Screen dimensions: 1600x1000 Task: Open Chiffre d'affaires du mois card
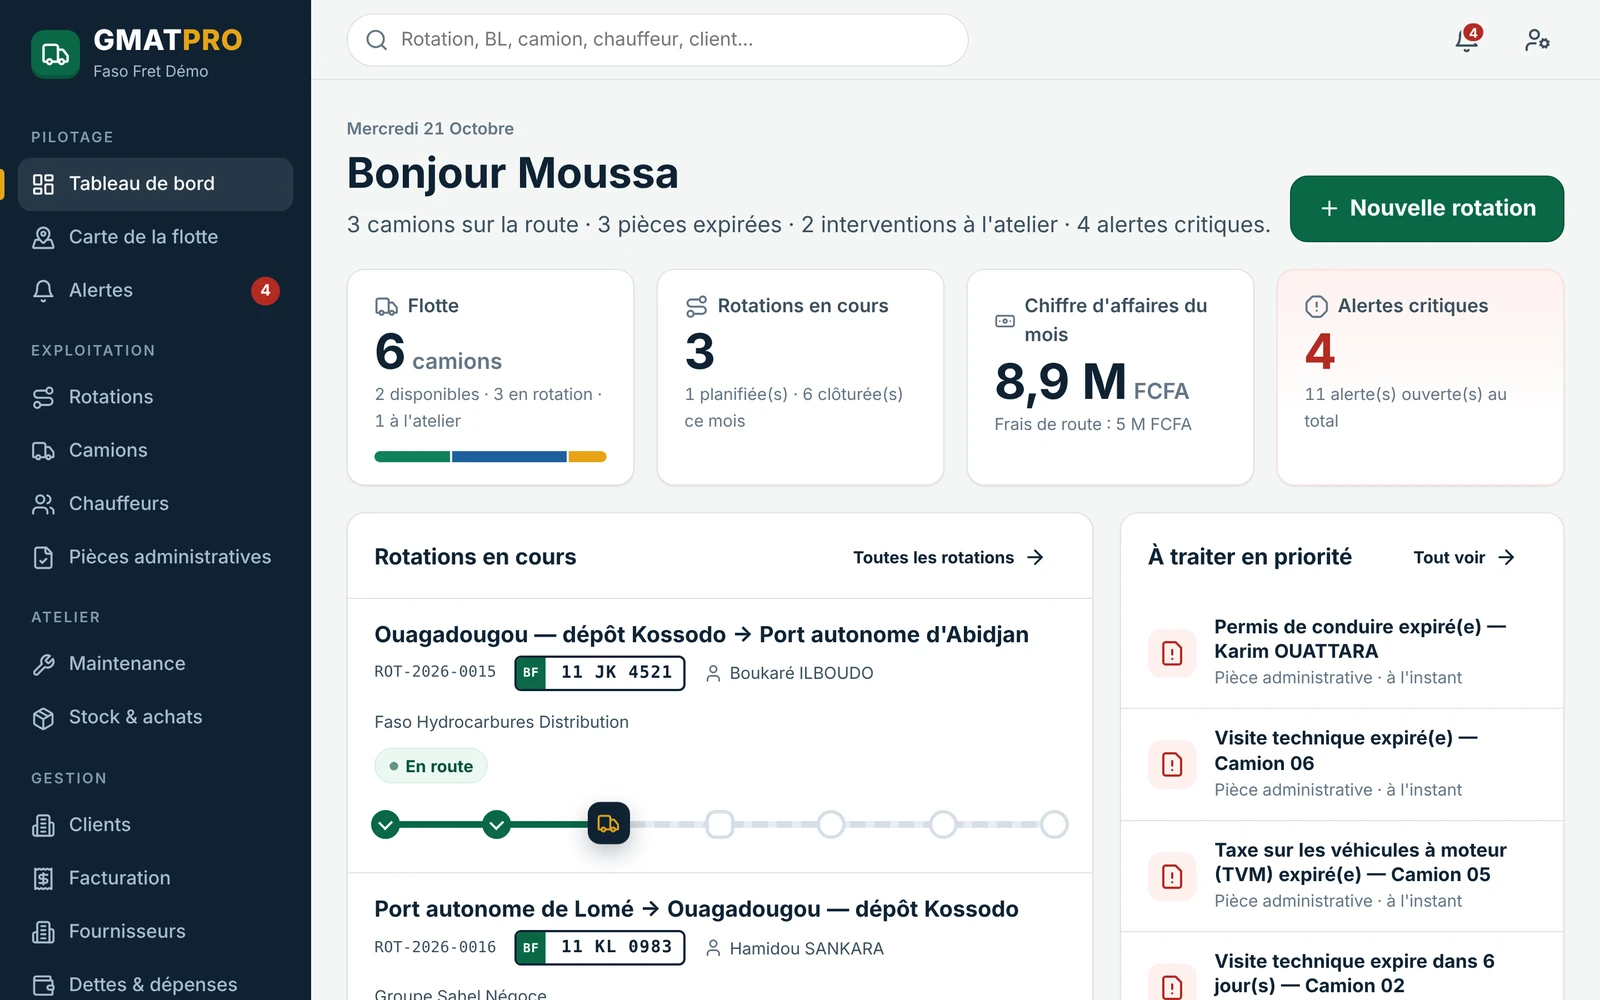tap(1110, 377)
